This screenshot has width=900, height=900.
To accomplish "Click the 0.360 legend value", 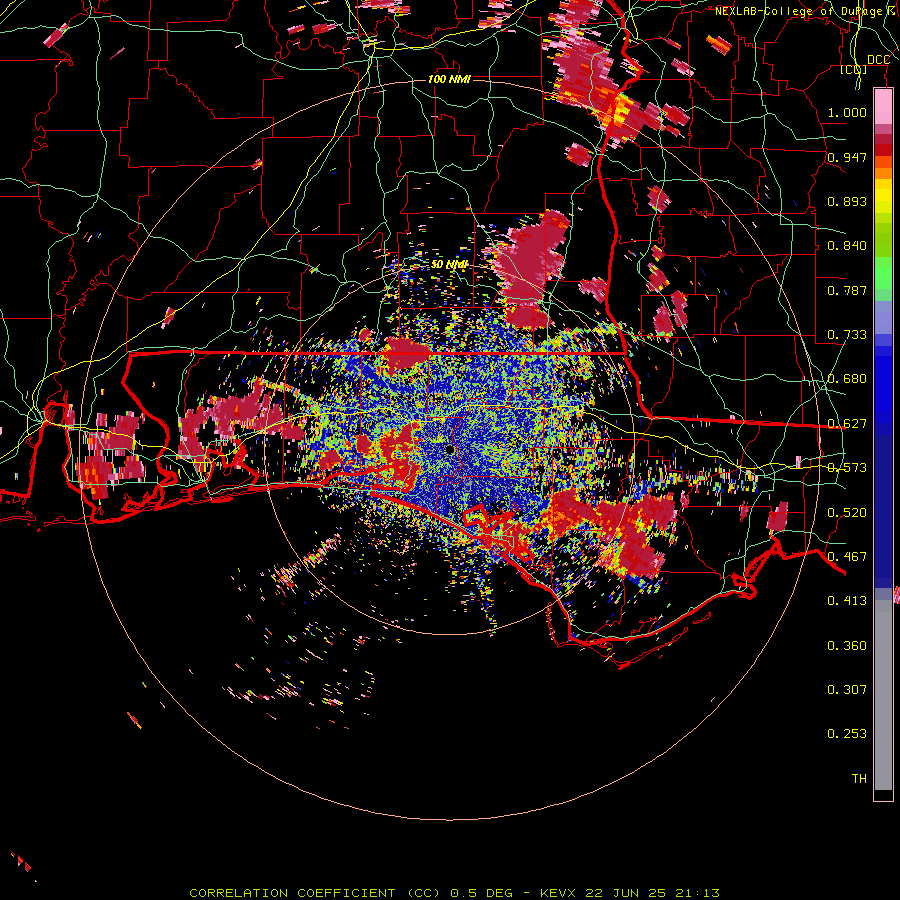I will [847, 646].
